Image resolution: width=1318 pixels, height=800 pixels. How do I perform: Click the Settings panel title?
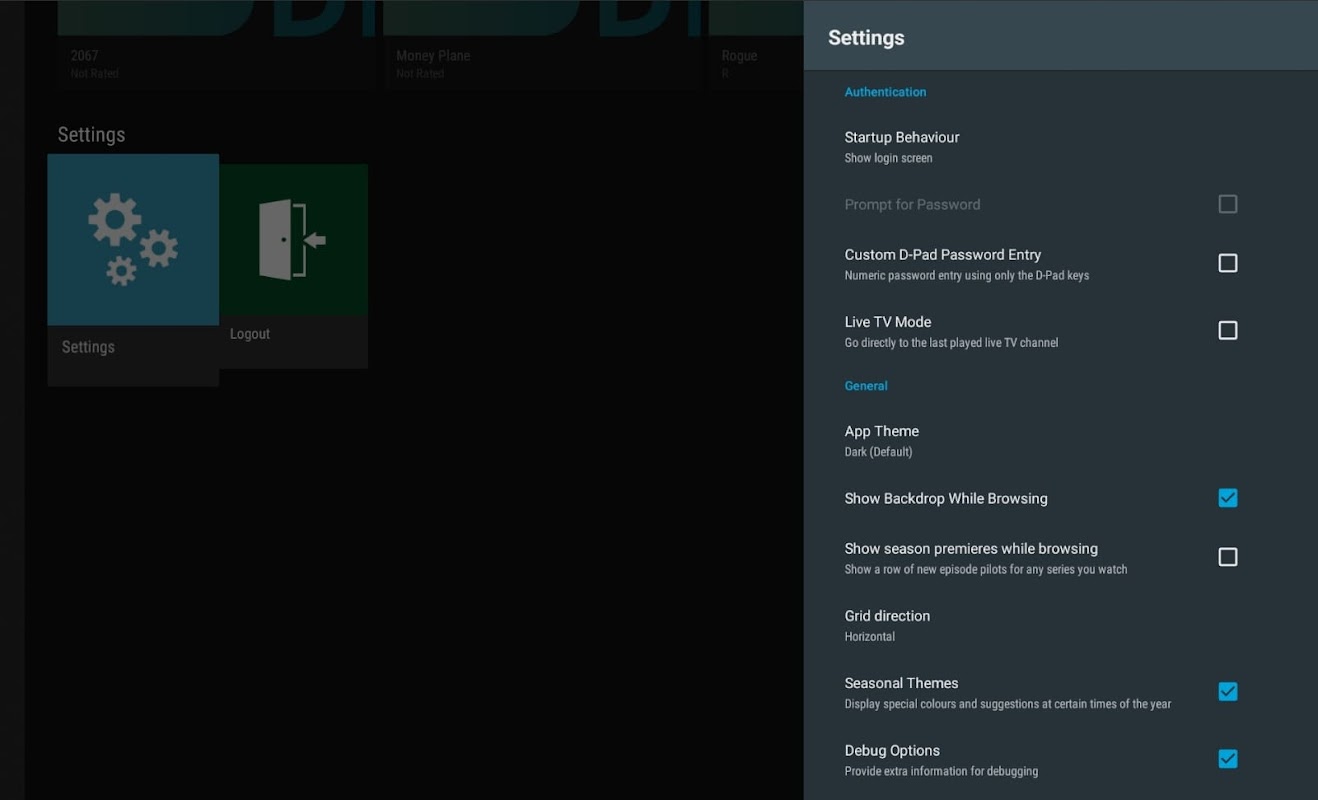(866, 38)
